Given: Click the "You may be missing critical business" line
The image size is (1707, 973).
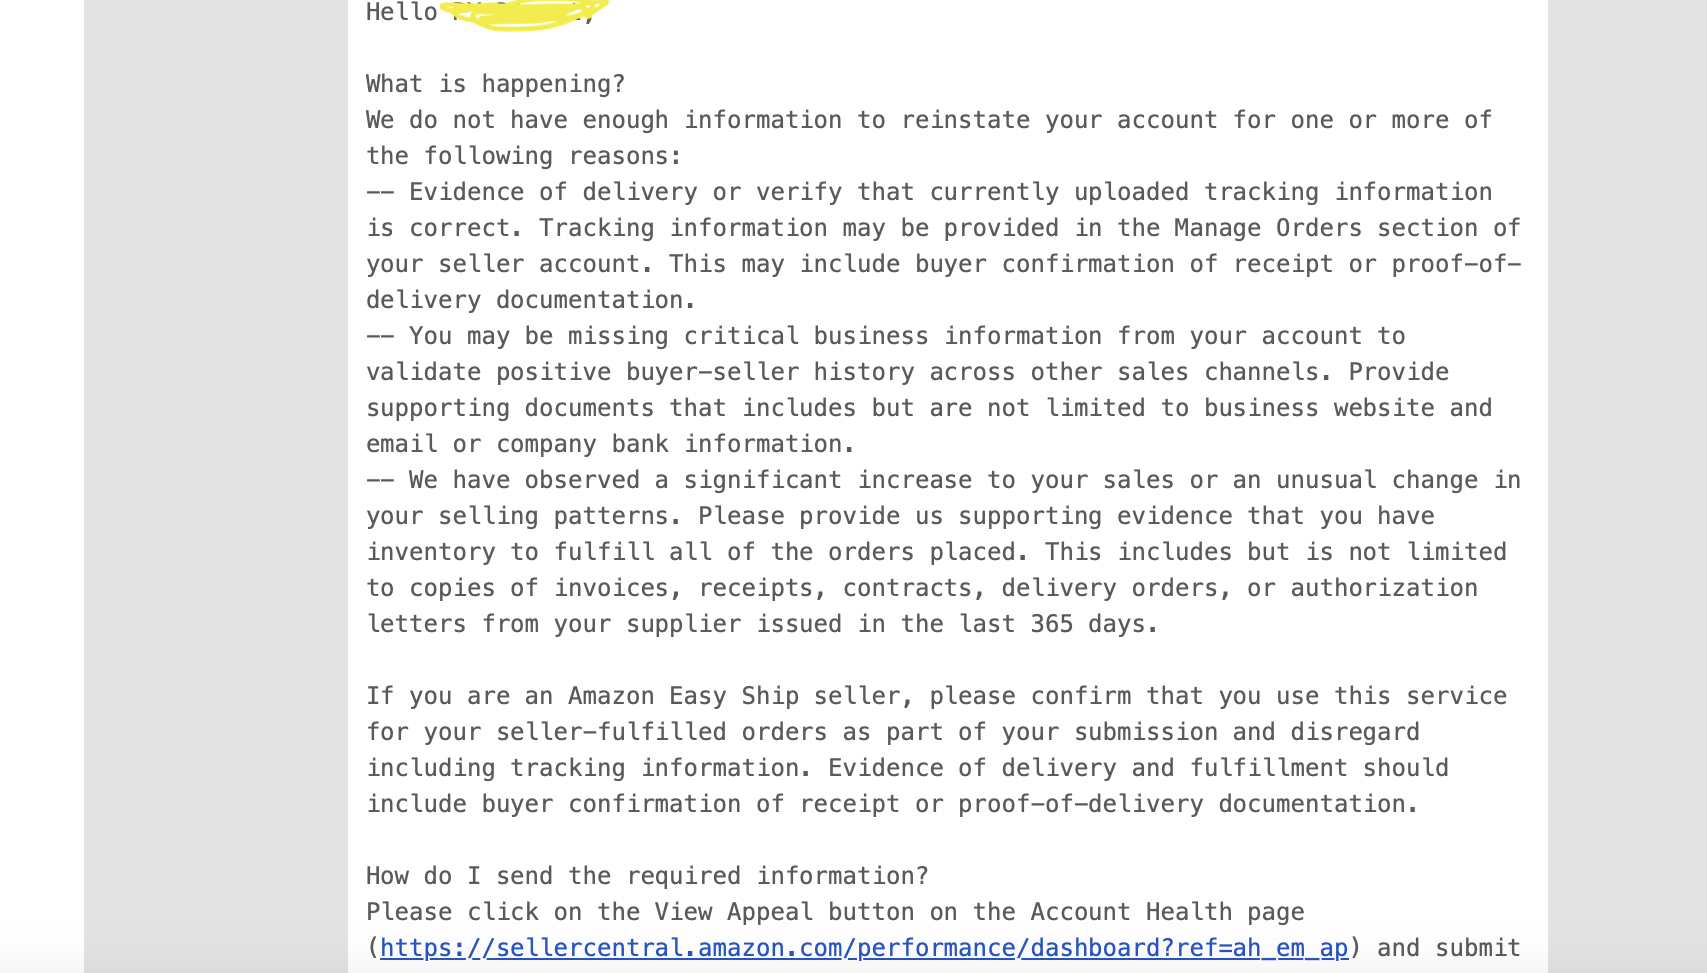Looking at the screenshot, I should coord(886,336).
